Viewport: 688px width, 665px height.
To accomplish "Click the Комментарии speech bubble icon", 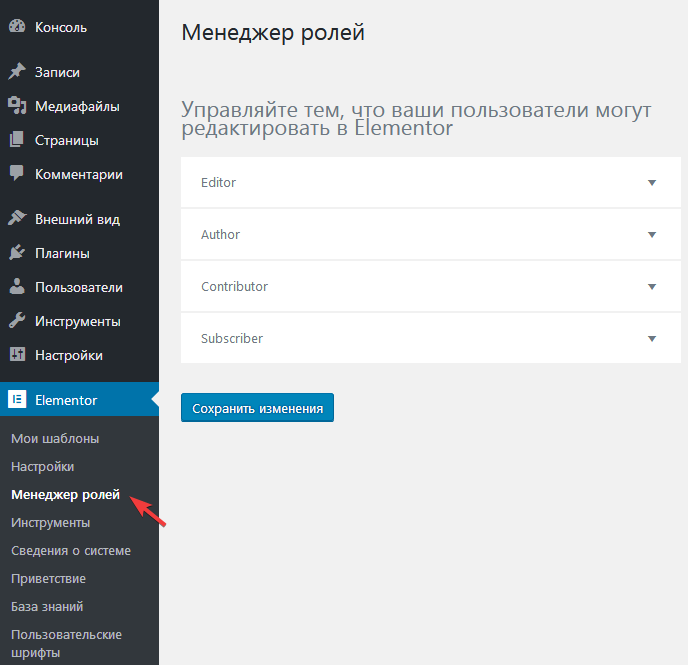I will 17,174.
